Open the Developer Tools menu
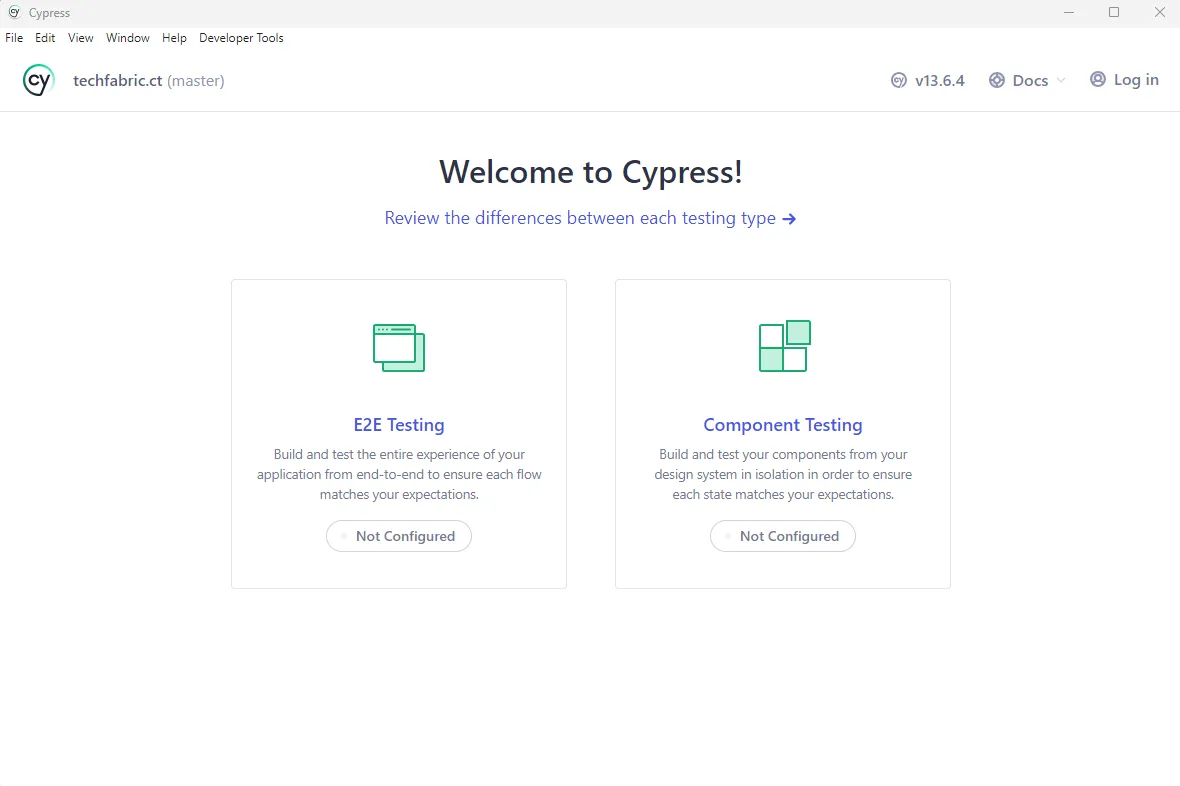The width and height of the screenshot is (1180, 786). pyautogui.click(x=241, y=38)
